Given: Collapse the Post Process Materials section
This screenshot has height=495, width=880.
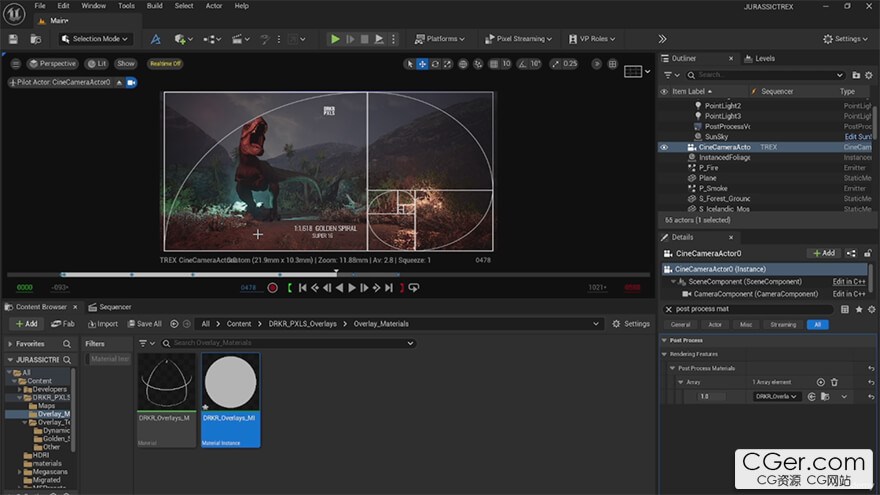Looking at the screenshot, I should (x=672, y=368).
